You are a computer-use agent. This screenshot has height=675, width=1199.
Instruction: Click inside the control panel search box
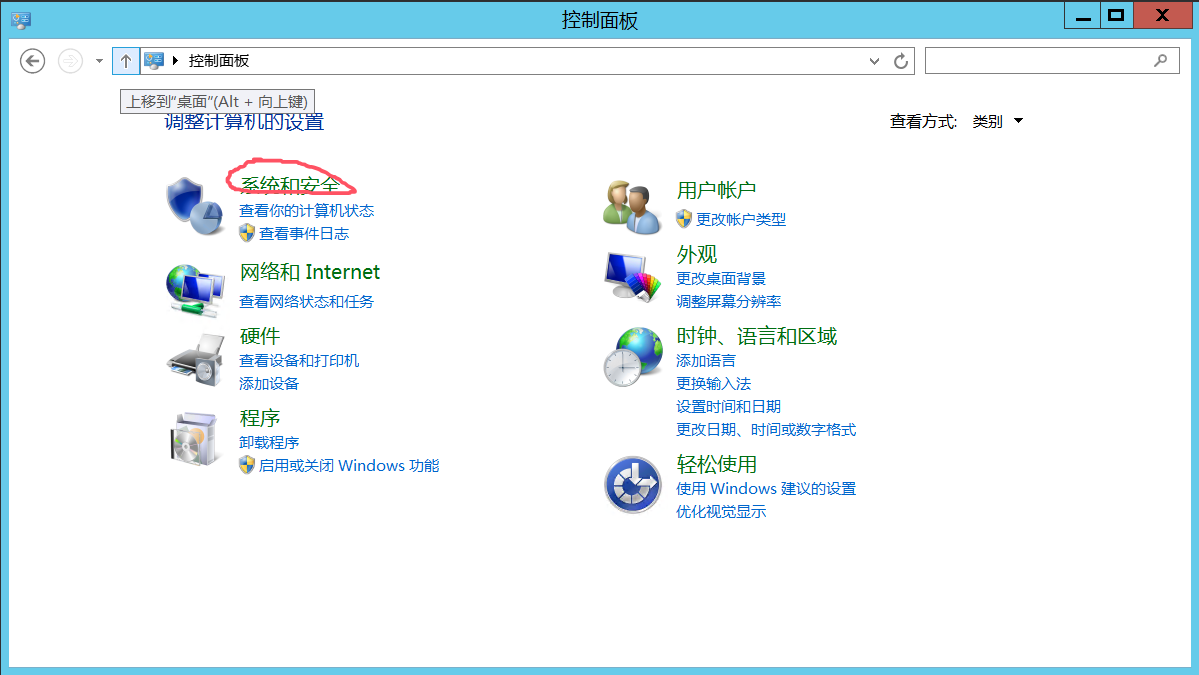pos(1052,60)
